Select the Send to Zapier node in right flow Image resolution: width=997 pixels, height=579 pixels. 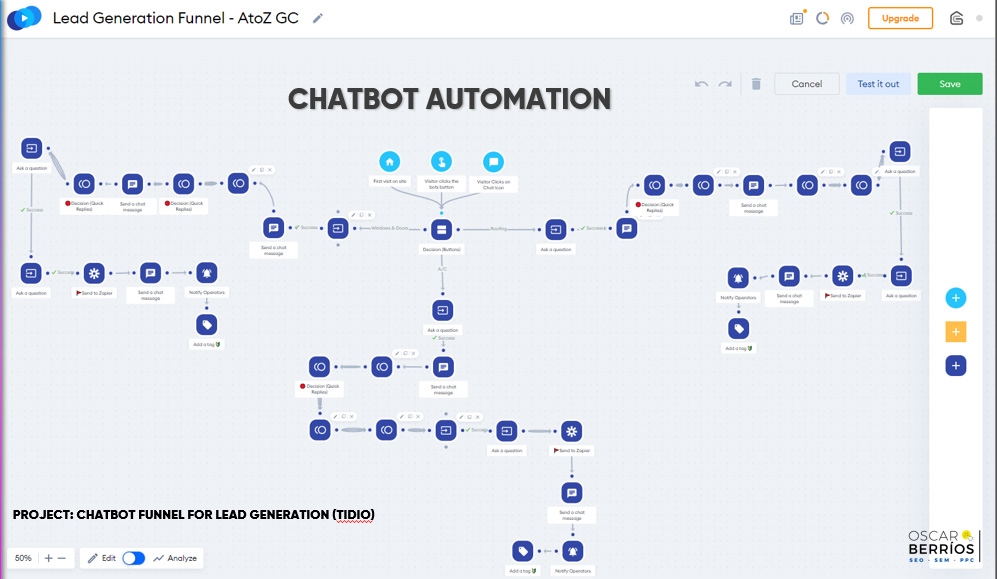click(x=842, y=276)
